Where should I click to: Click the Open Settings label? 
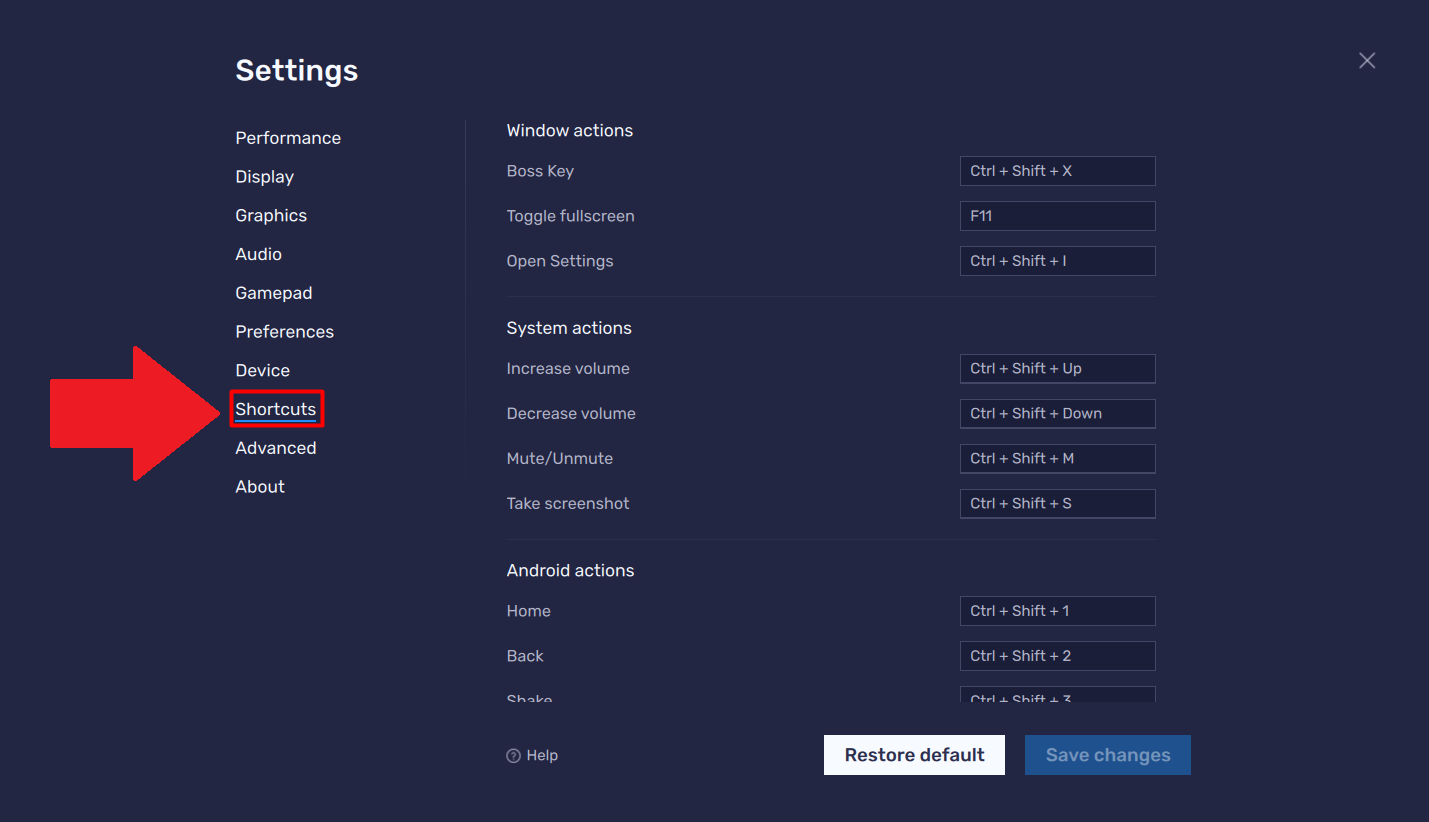[560, 261]
